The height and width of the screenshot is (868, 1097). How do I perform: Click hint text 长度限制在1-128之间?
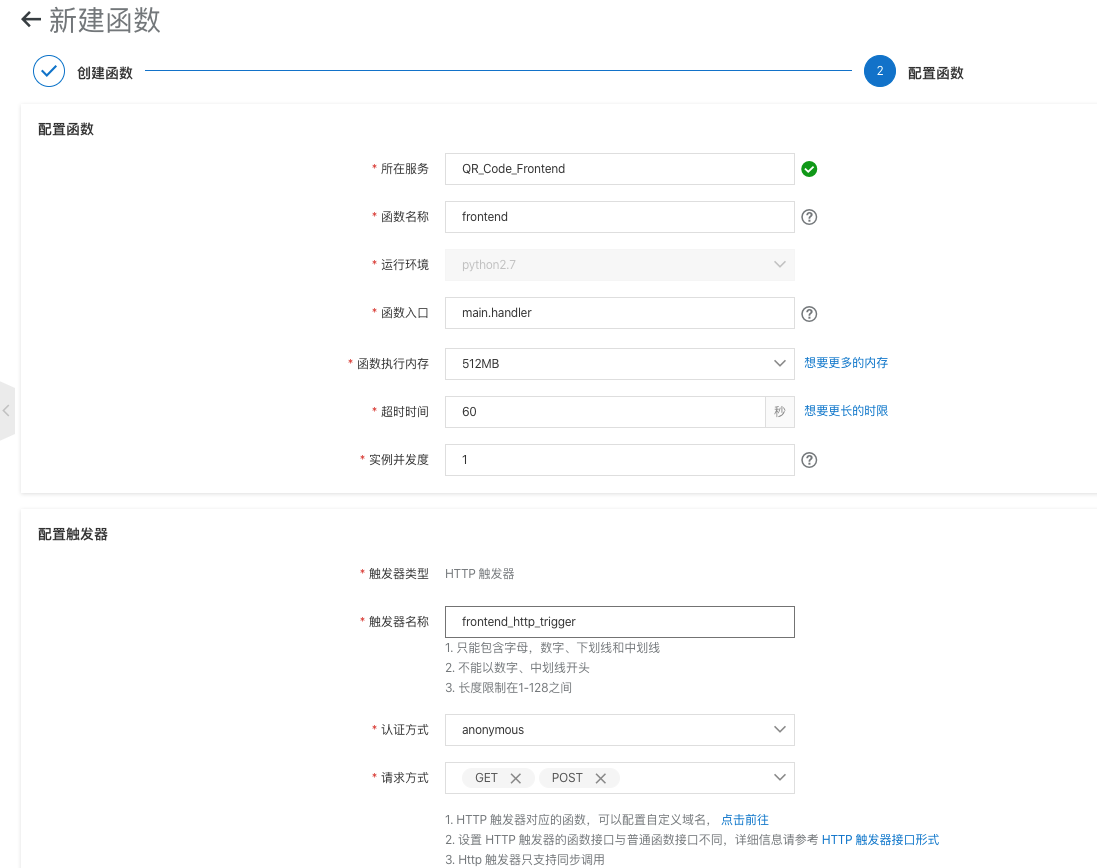pos(509,688)
